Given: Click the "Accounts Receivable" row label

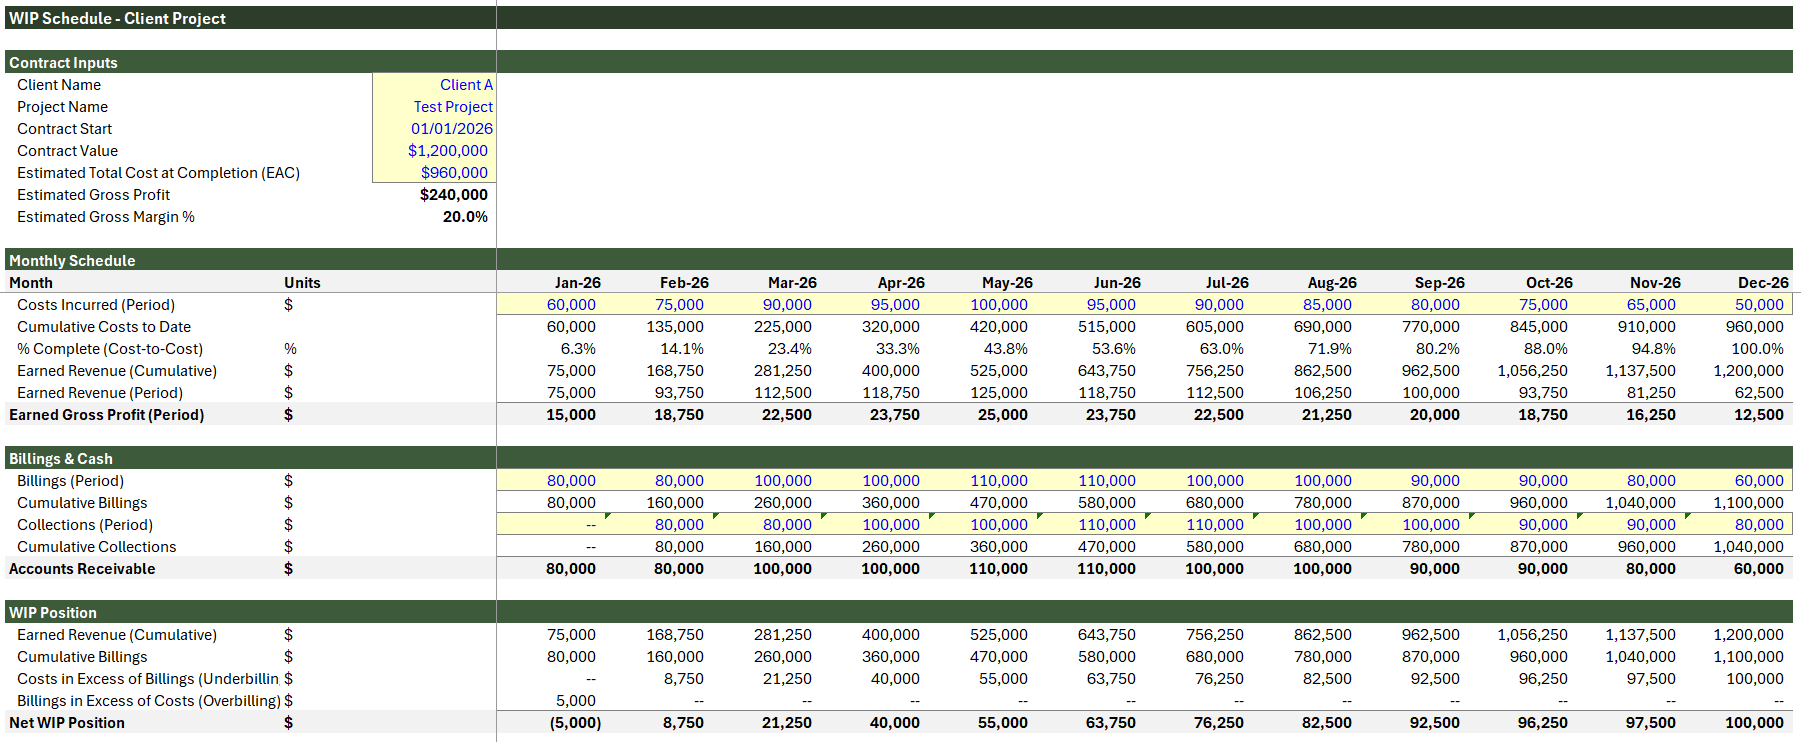Looking at the screenshot, I should (82, 569).
